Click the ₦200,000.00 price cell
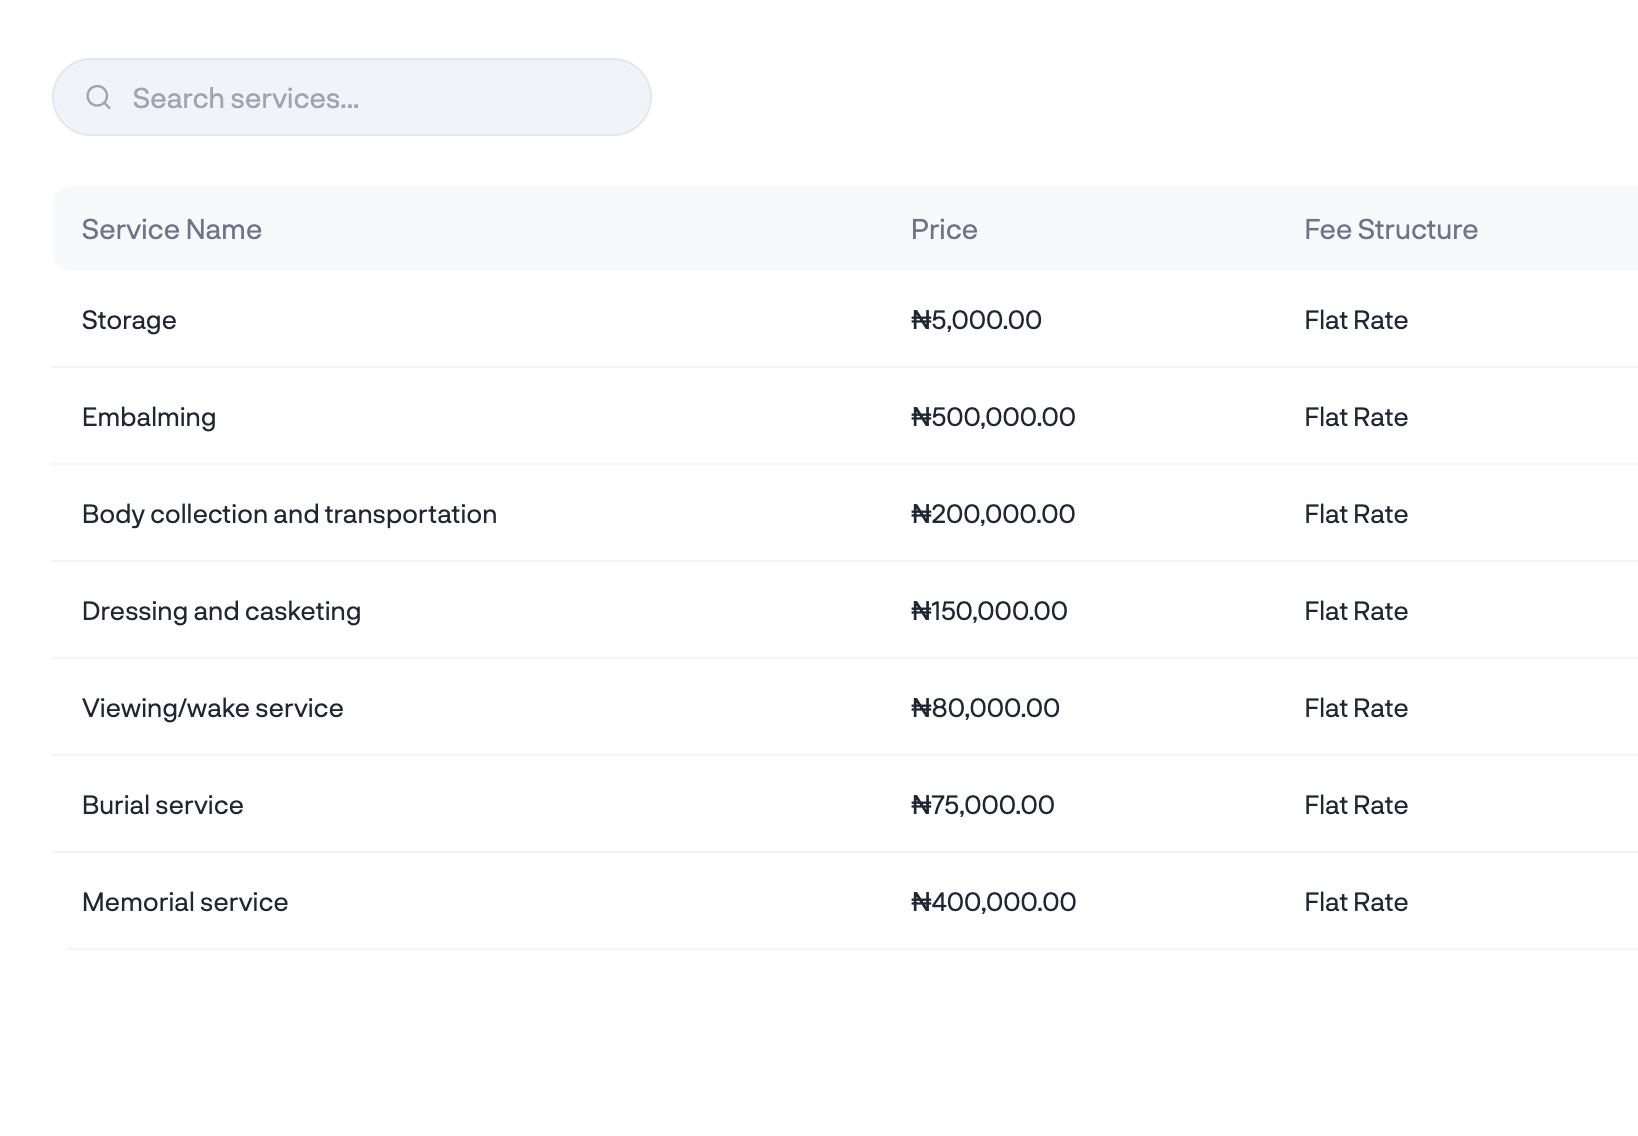This screenshot has height=1136, width=1638. 993,514
